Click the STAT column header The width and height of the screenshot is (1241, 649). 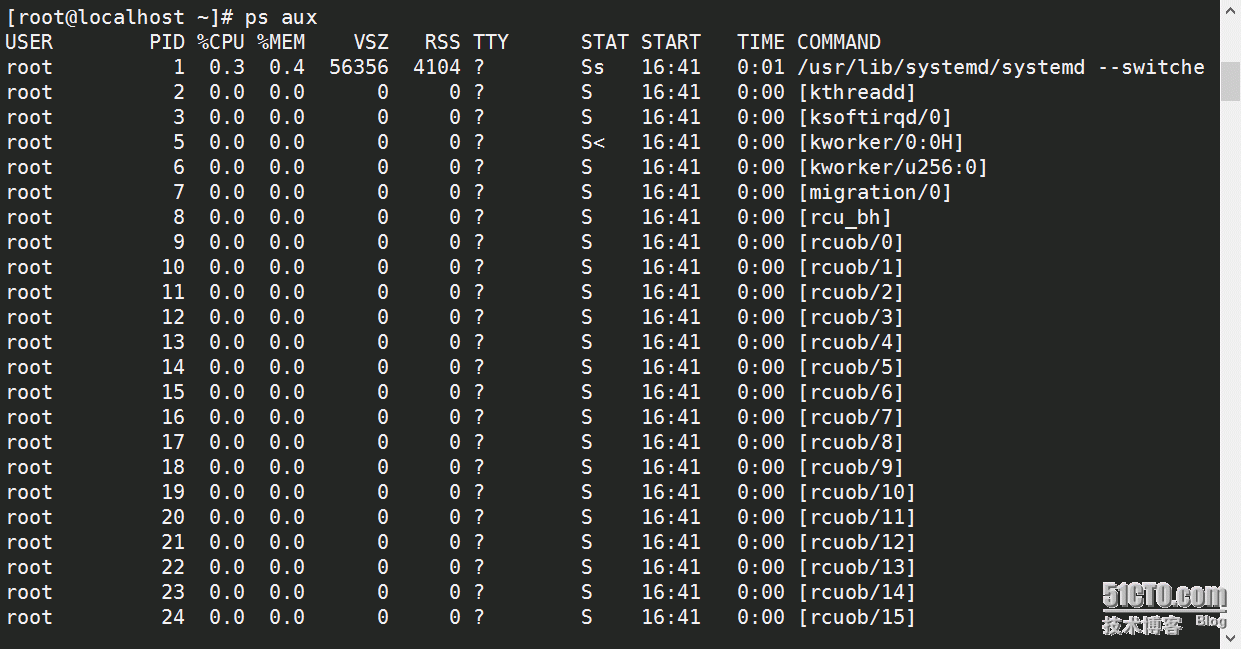tap(605, 42)
